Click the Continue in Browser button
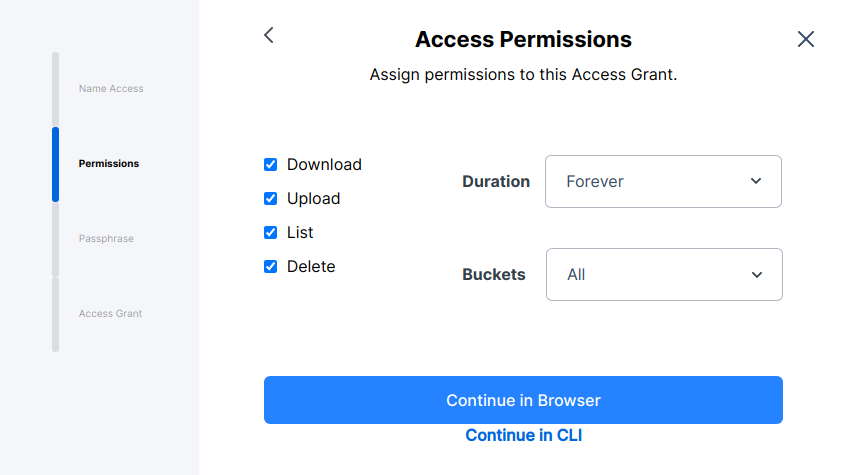 click(x=523, y=400)
